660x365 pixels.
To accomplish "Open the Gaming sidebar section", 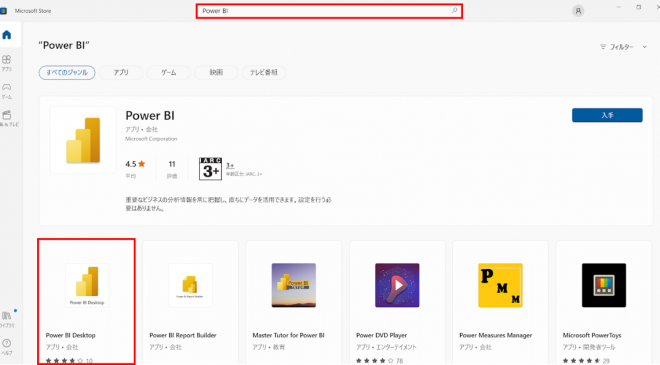I will point(6,90).
